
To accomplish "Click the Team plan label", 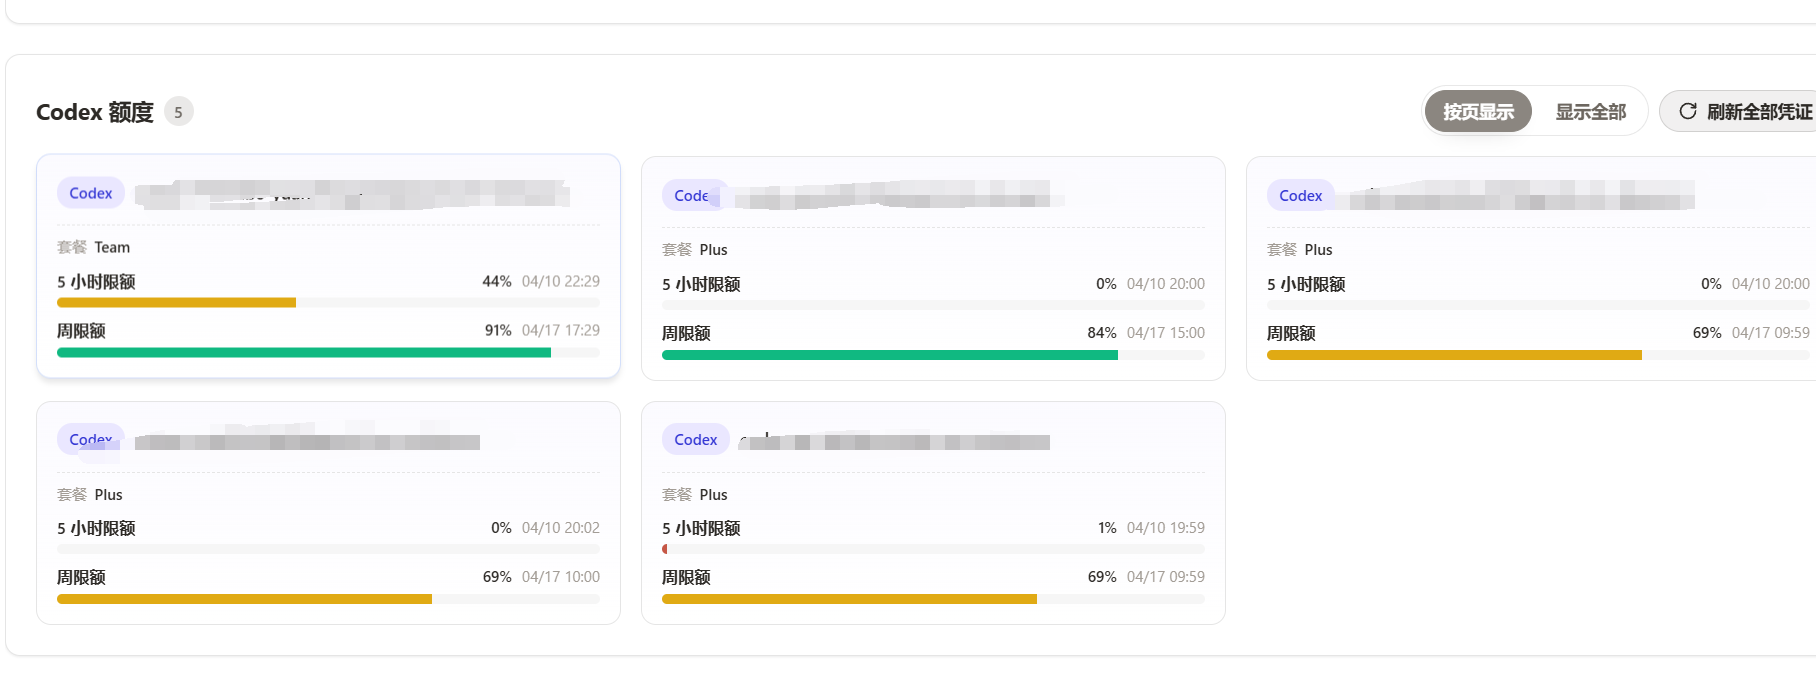I will tap(112, 247).
